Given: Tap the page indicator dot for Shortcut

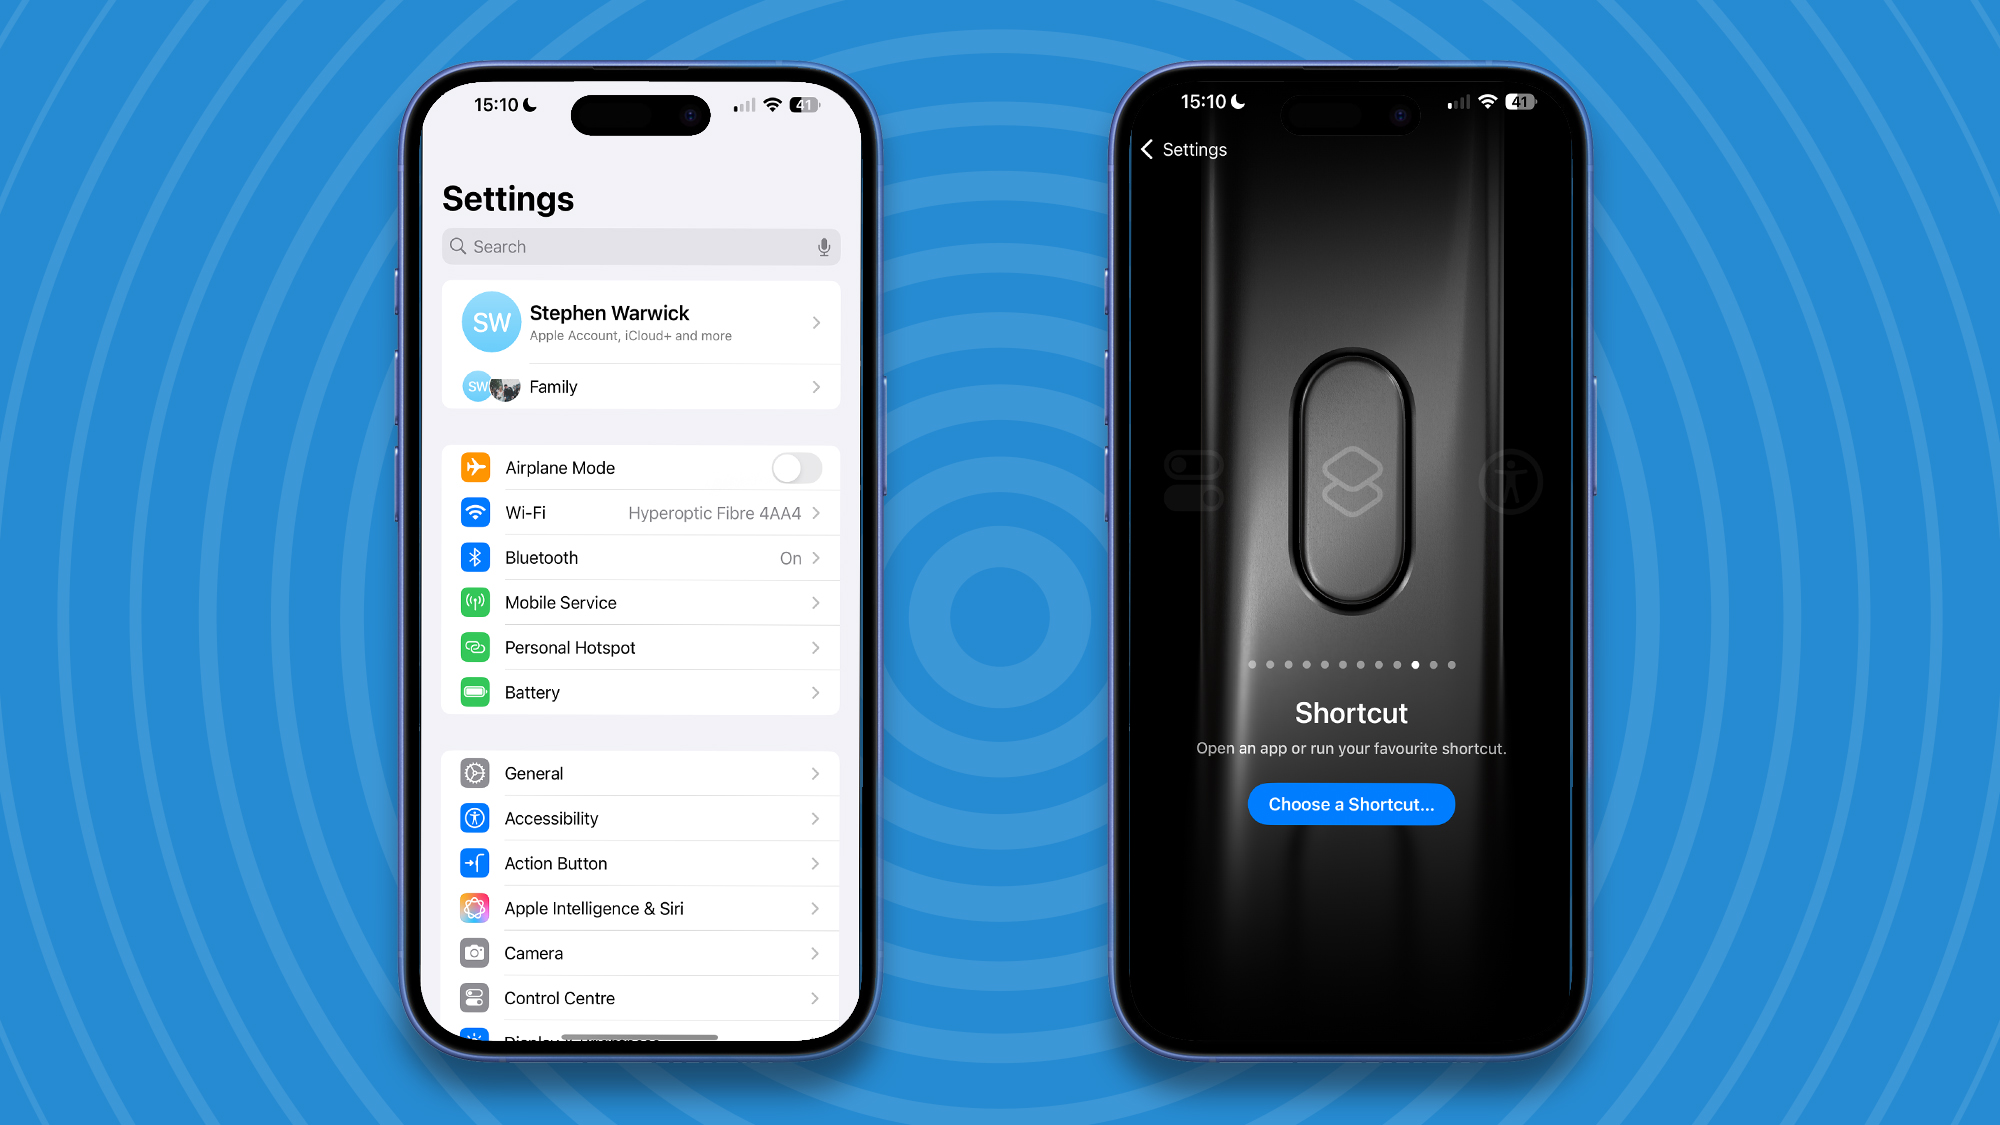Looking at the screenshot, I should tap(1415, 665).
